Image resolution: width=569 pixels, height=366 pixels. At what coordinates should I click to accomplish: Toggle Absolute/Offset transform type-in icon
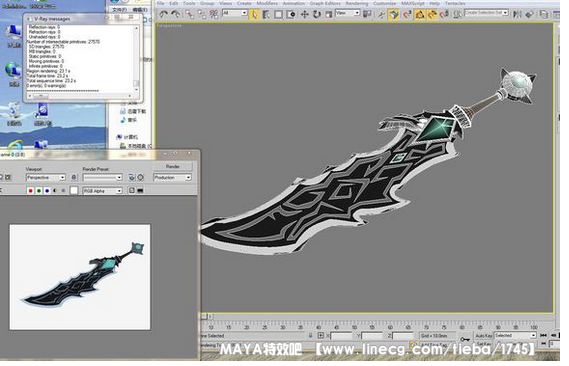(x=320, y=336)
